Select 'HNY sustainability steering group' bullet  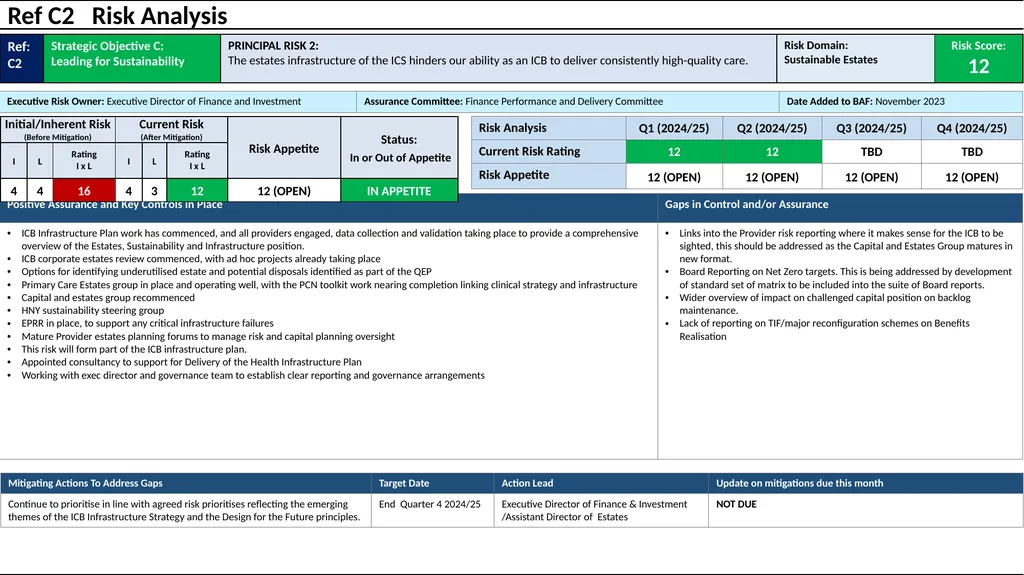pyautogui.click(x=93, y=310)
